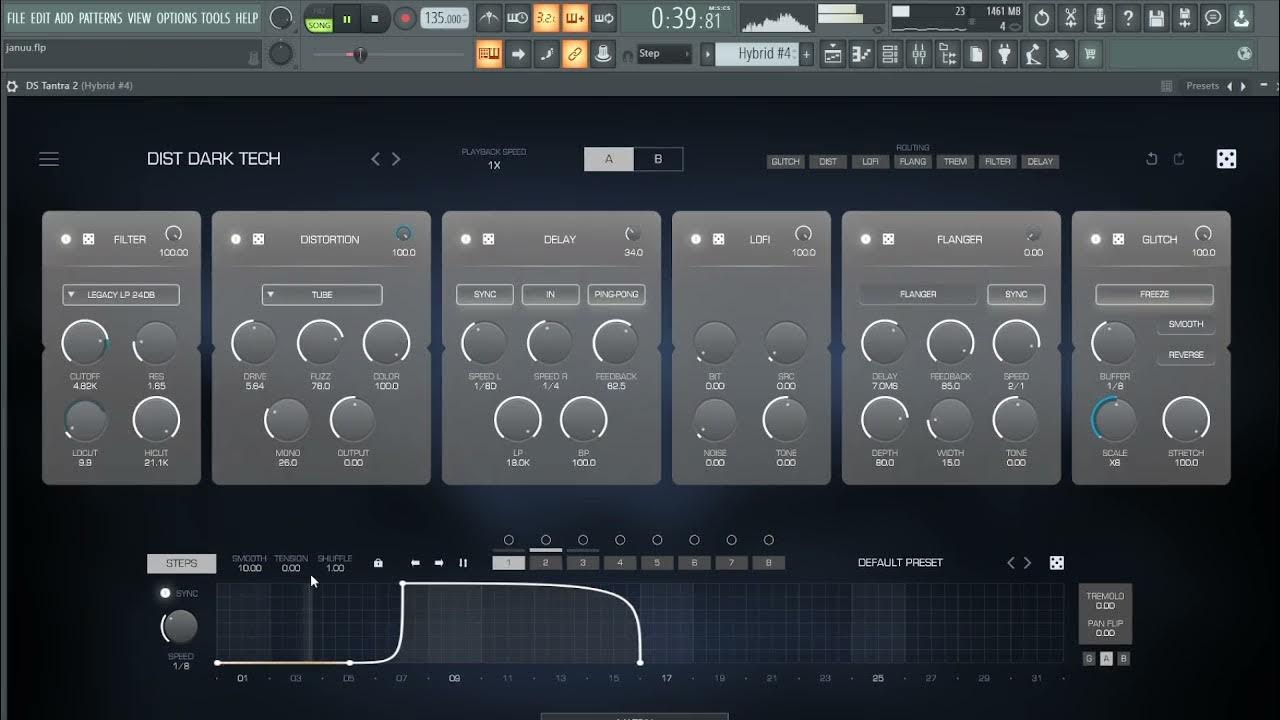The width and height of the screenshot is (1280, 720).
Task: Switch to the B slot
Action: [x=658, y=159]
